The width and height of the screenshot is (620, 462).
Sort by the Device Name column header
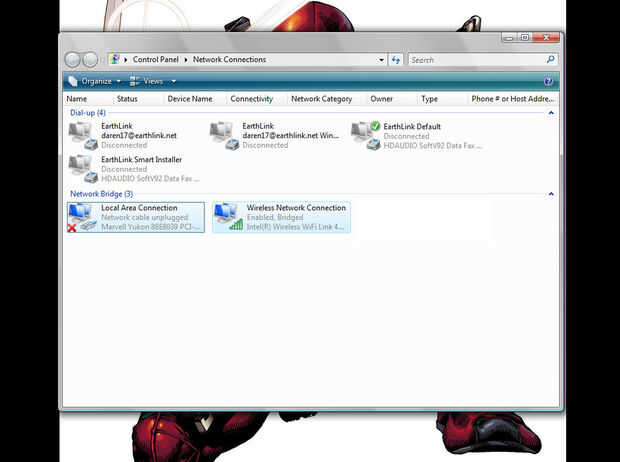coord(190,99)
